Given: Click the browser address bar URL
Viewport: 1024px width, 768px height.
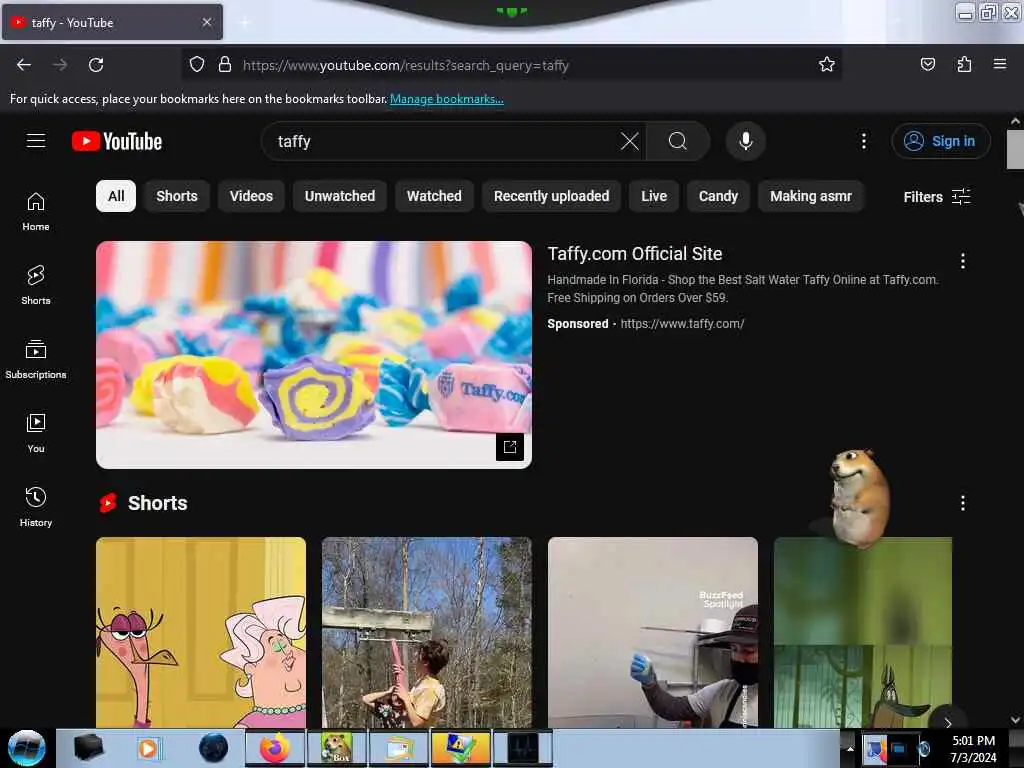Looking at the screenshot, I should pos(406,65).
